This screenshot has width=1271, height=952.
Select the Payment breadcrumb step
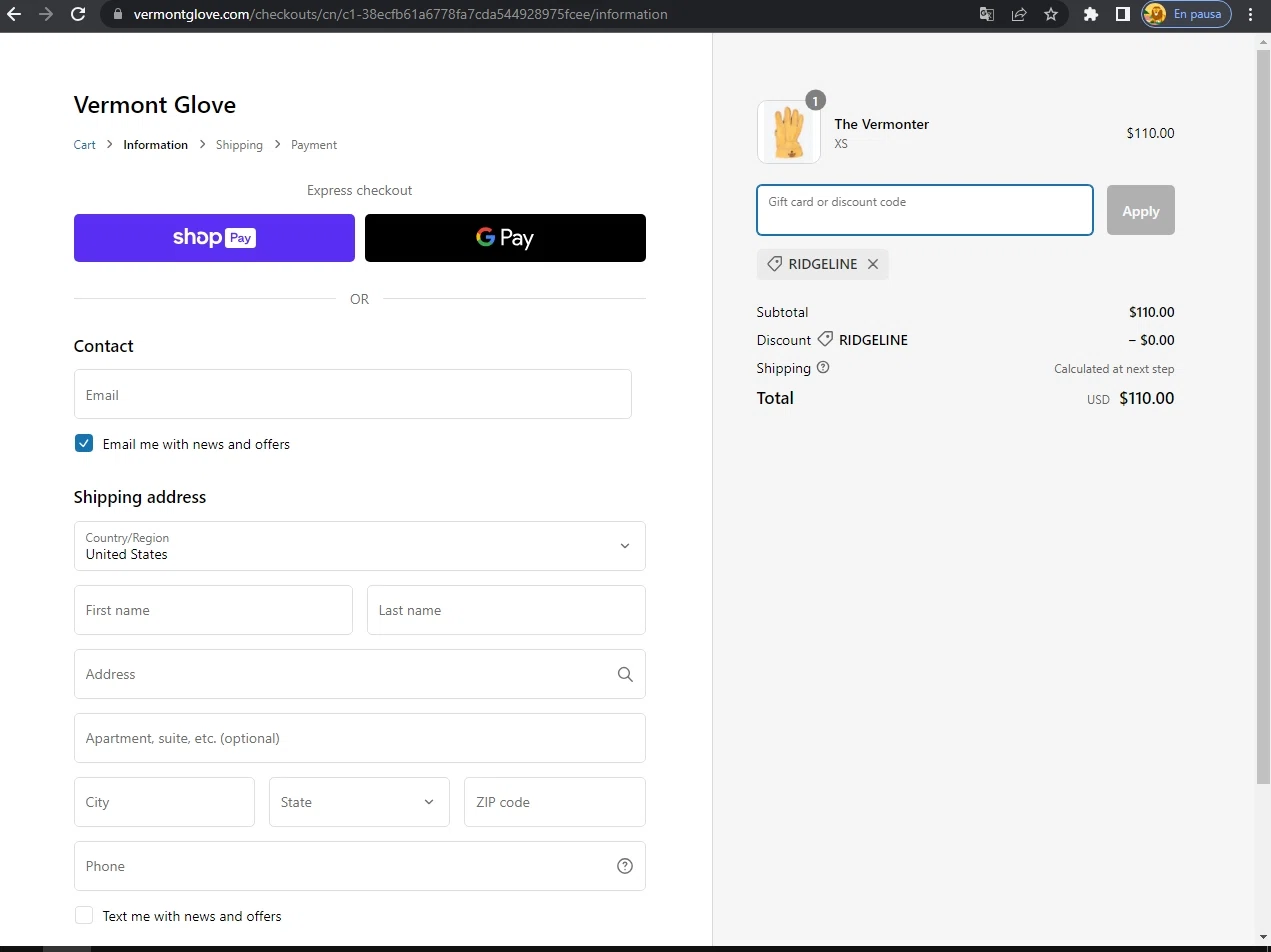[314, 145]
